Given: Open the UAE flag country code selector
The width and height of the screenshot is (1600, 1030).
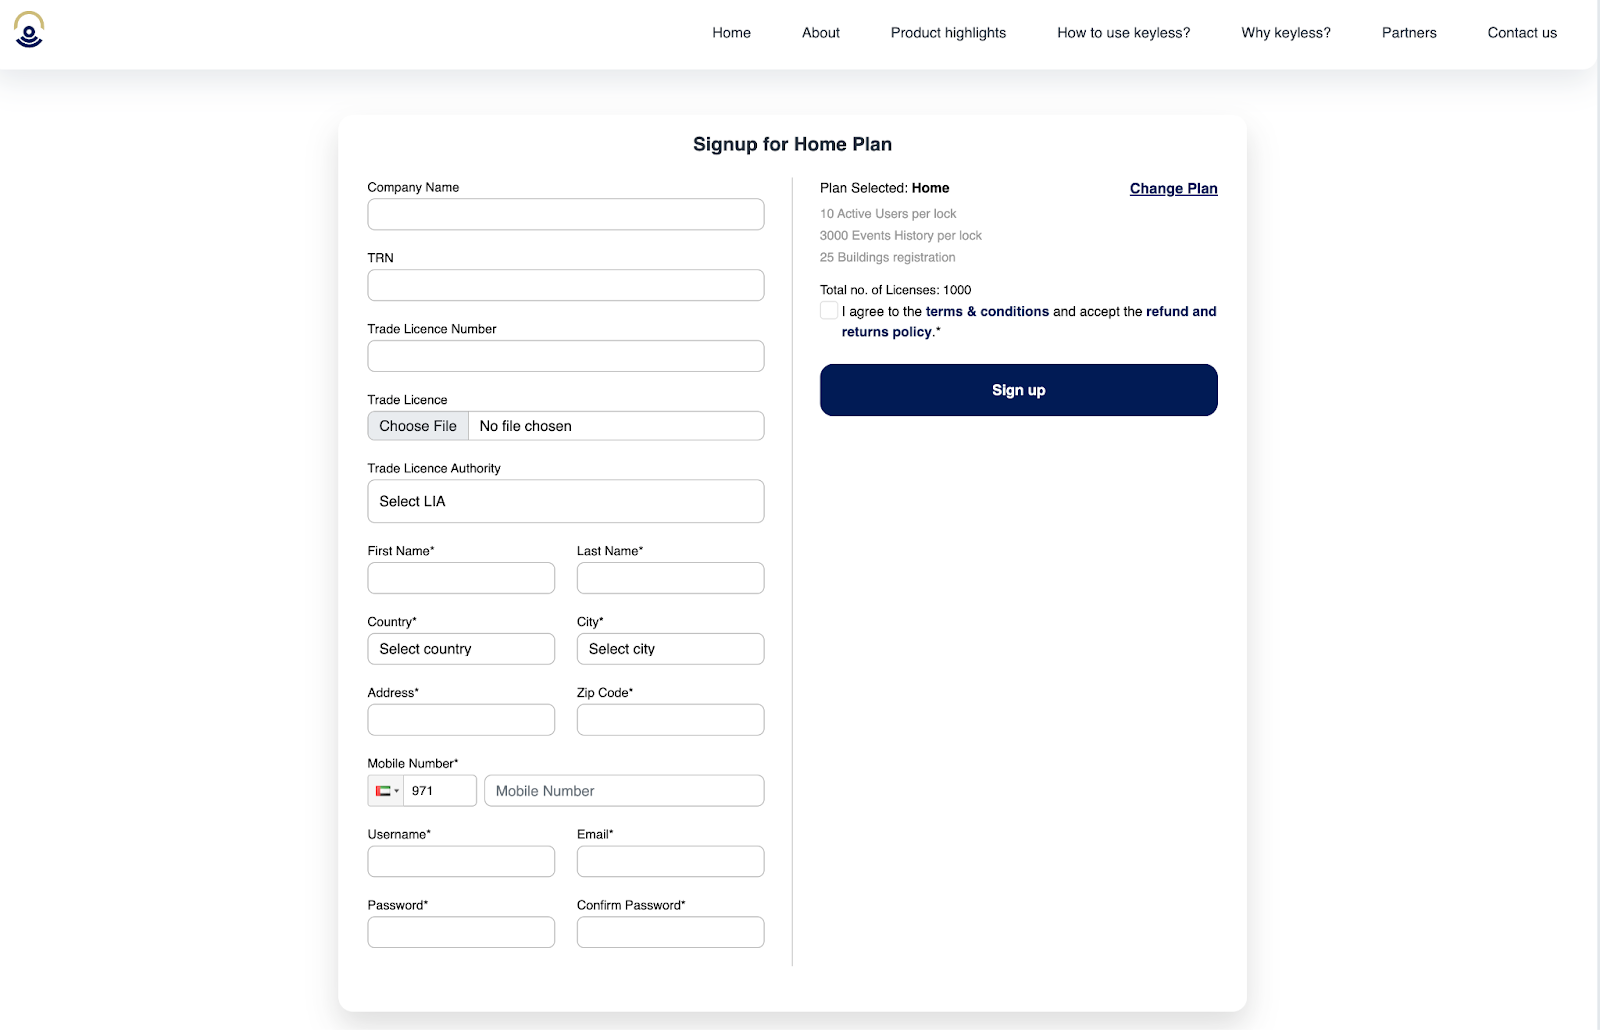Looking at the screenshot, I should 386,791.
